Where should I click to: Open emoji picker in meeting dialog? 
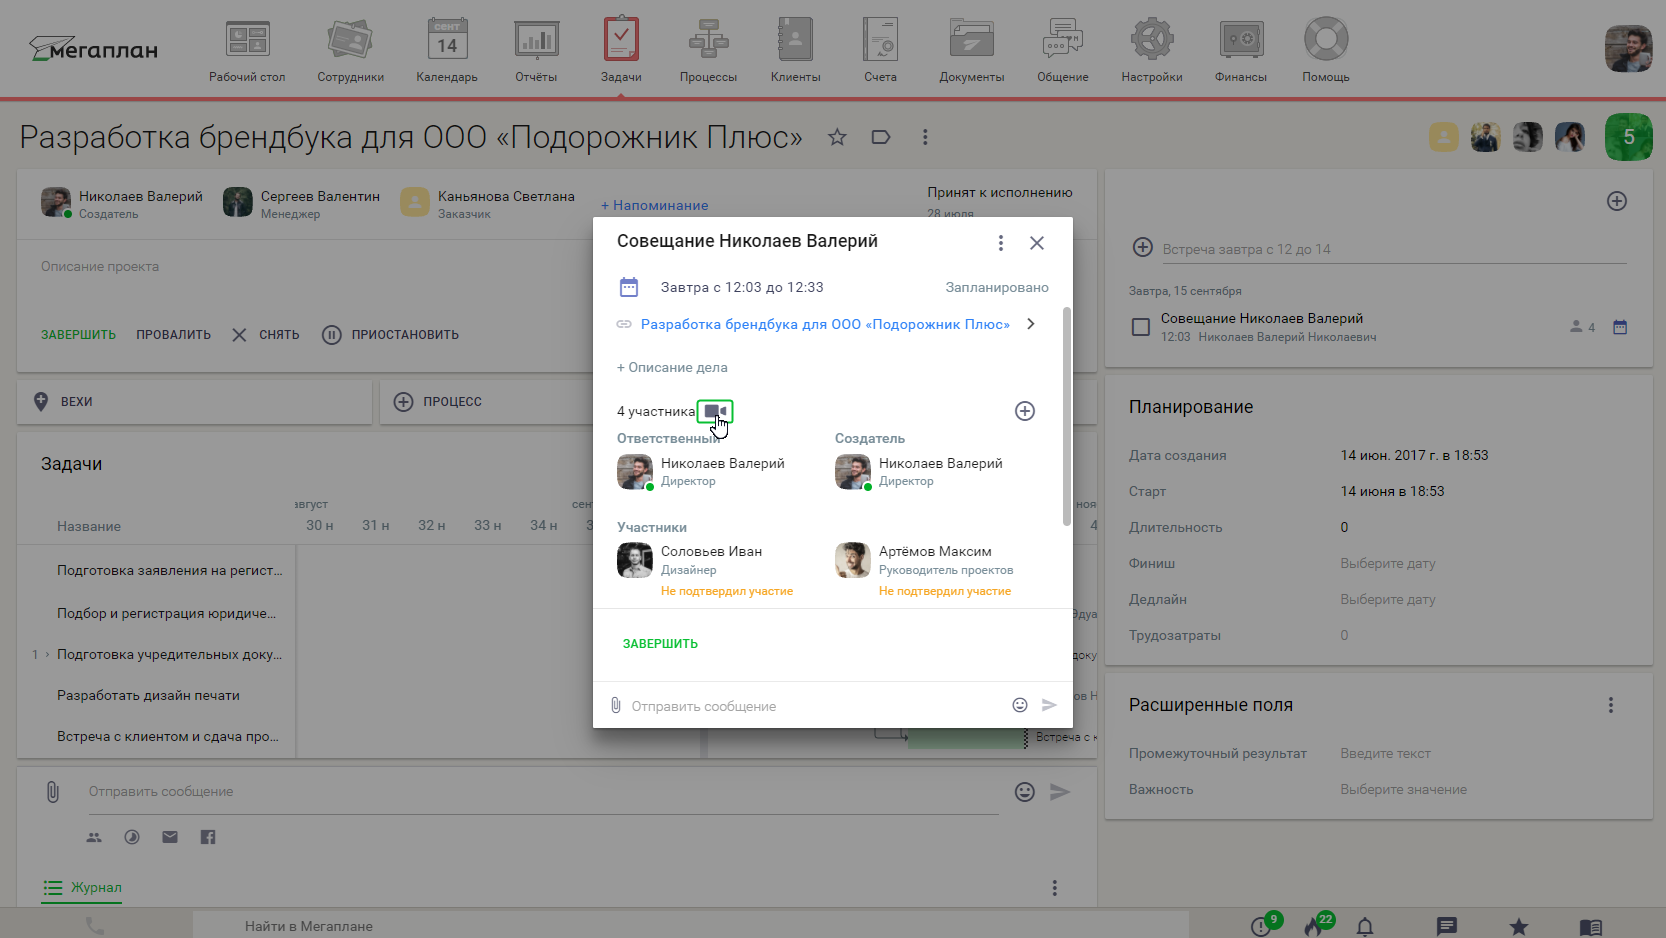click(x=1020, y=705)
